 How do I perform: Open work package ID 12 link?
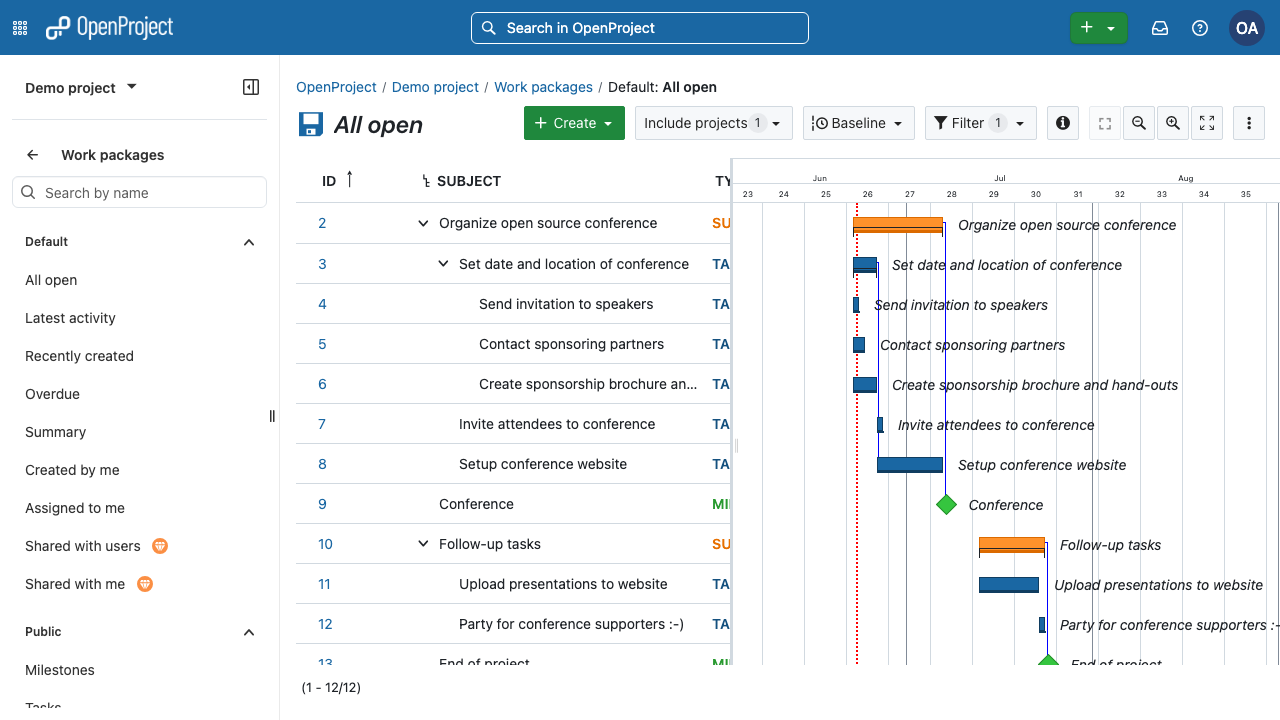click(x=325, y=624)
